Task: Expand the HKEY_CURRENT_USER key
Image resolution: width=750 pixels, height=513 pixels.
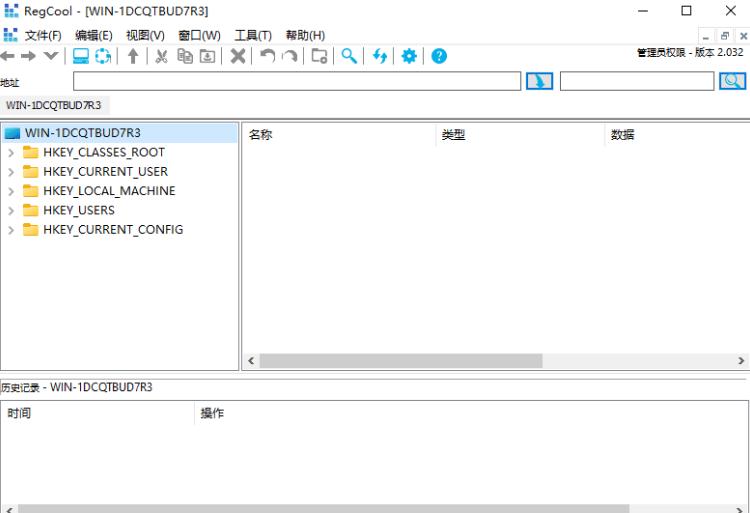Action: click(x=11, y=172)
